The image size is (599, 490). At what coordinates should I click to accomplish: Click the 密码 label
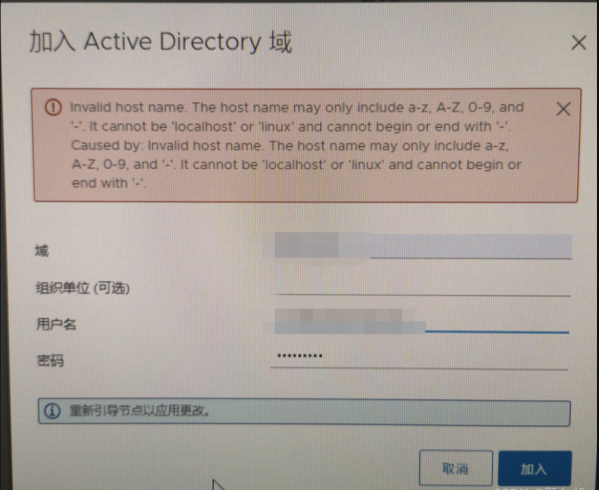50,360
